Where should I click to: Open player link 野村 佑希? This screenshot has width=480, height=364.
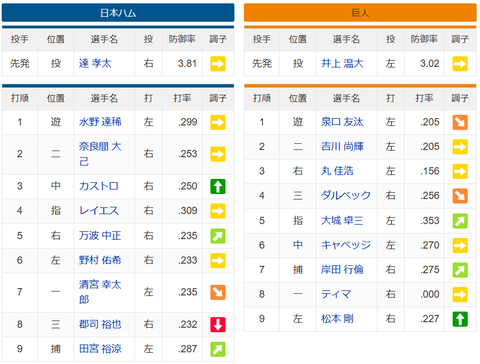point(100,260)
